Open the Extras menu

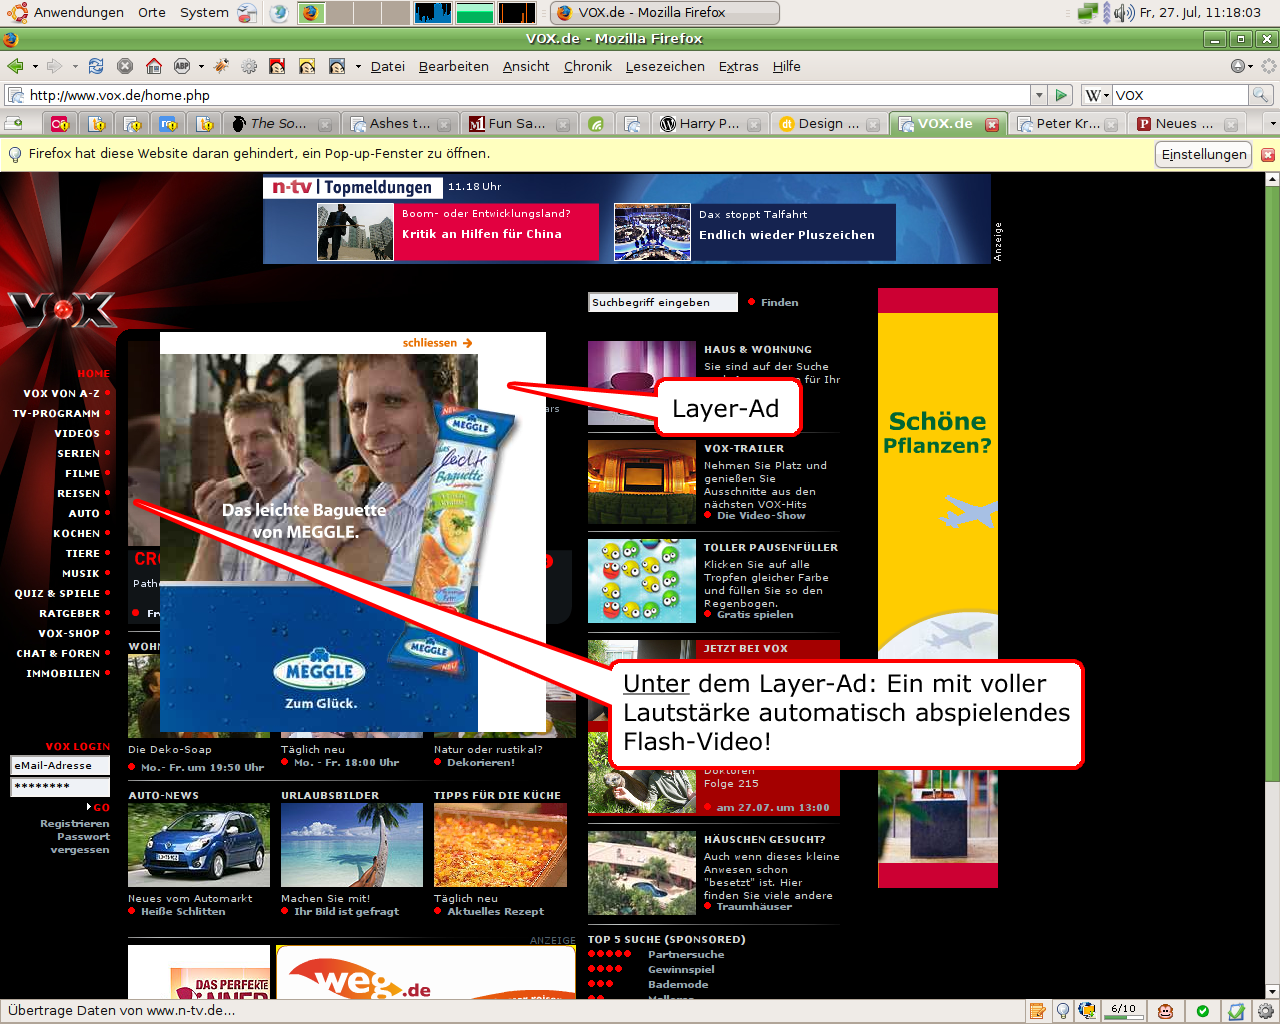(738, 66)
